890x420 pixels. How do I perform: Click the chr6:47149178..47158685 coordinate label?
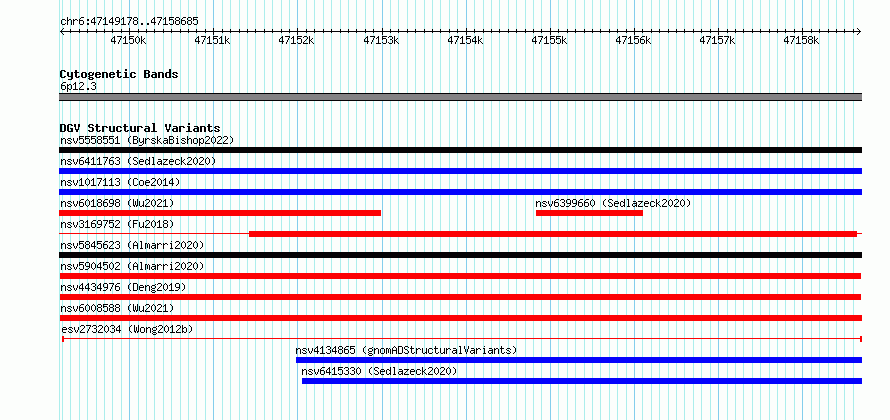[129, 22]
